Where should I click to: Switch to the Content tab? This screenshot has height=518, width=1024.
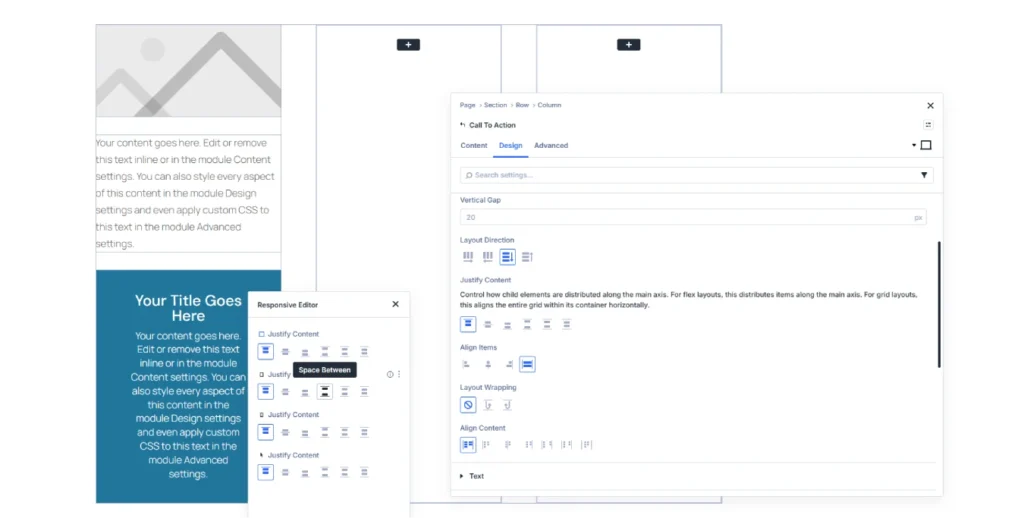pos(474,146)
